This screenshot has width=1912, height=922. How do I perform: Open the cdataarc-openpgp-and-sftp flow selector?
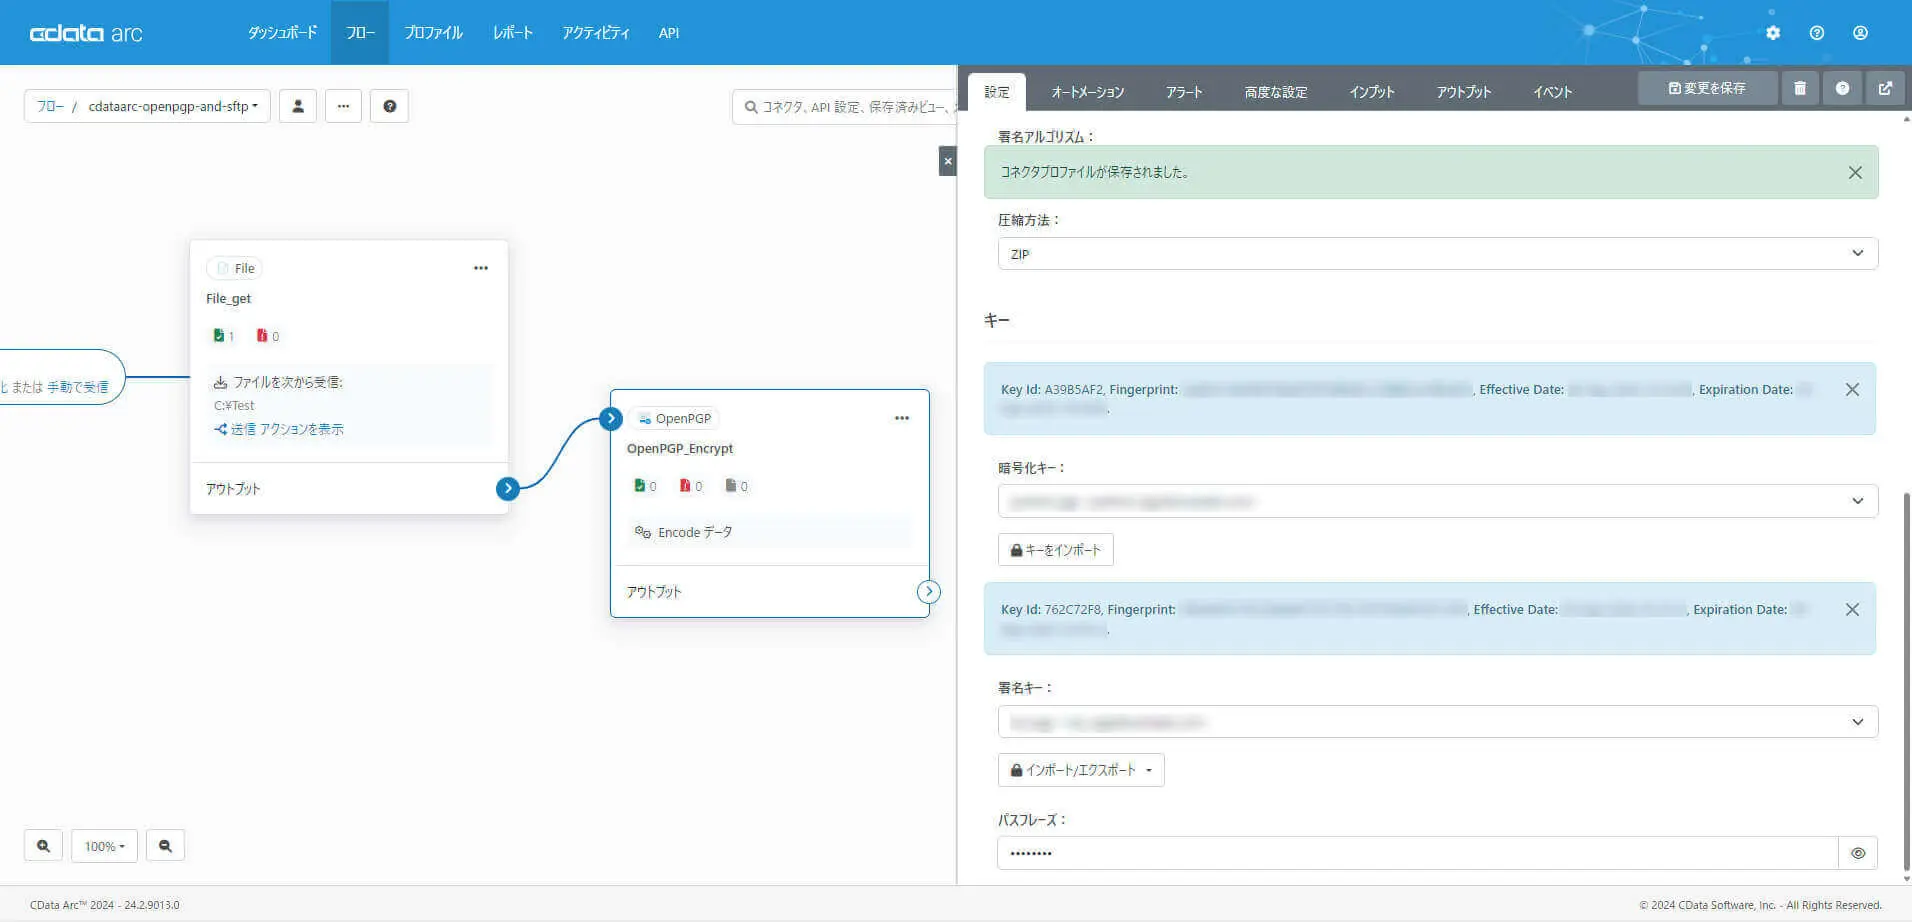(x=172, y=106)
